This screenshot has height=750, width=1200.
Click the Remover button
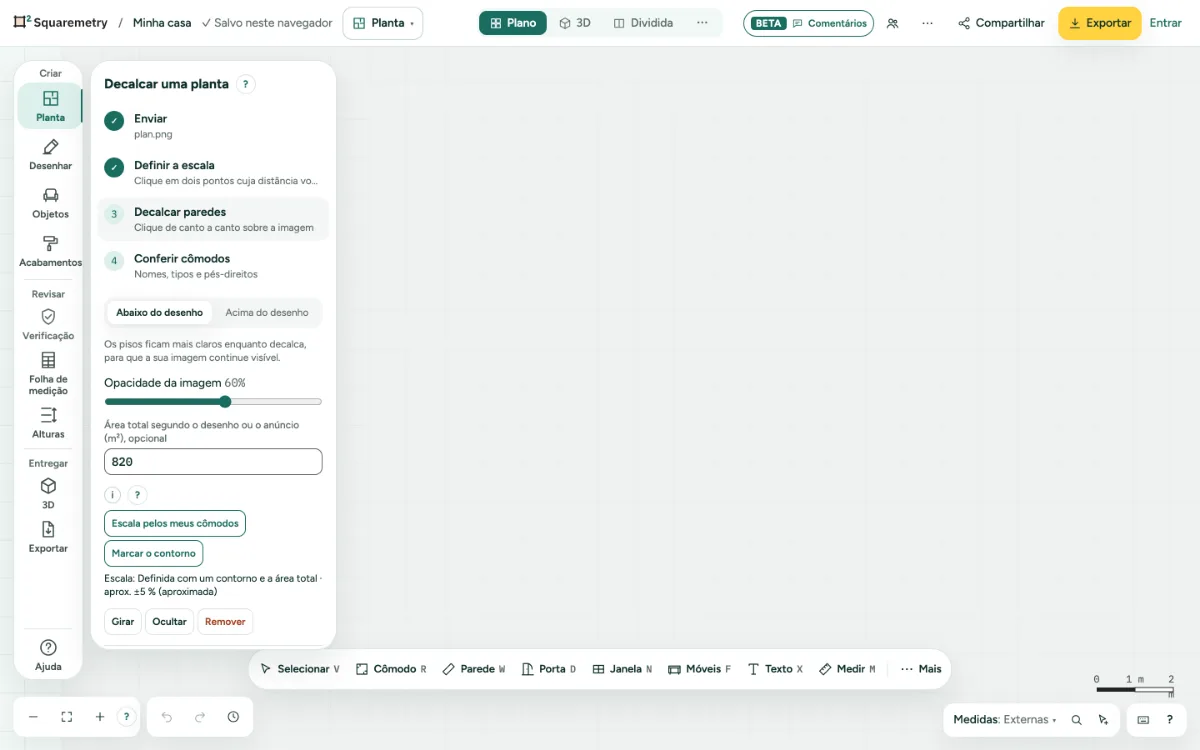click(x=225, y=622)
